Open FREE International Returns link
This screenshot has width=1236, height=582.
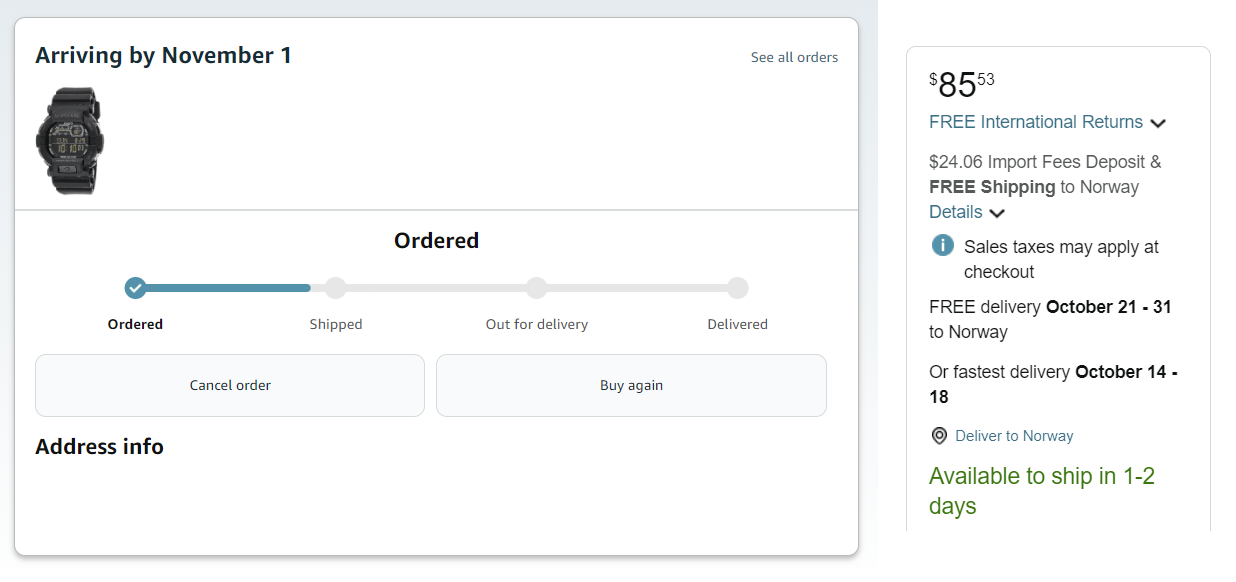[1036, 122]
